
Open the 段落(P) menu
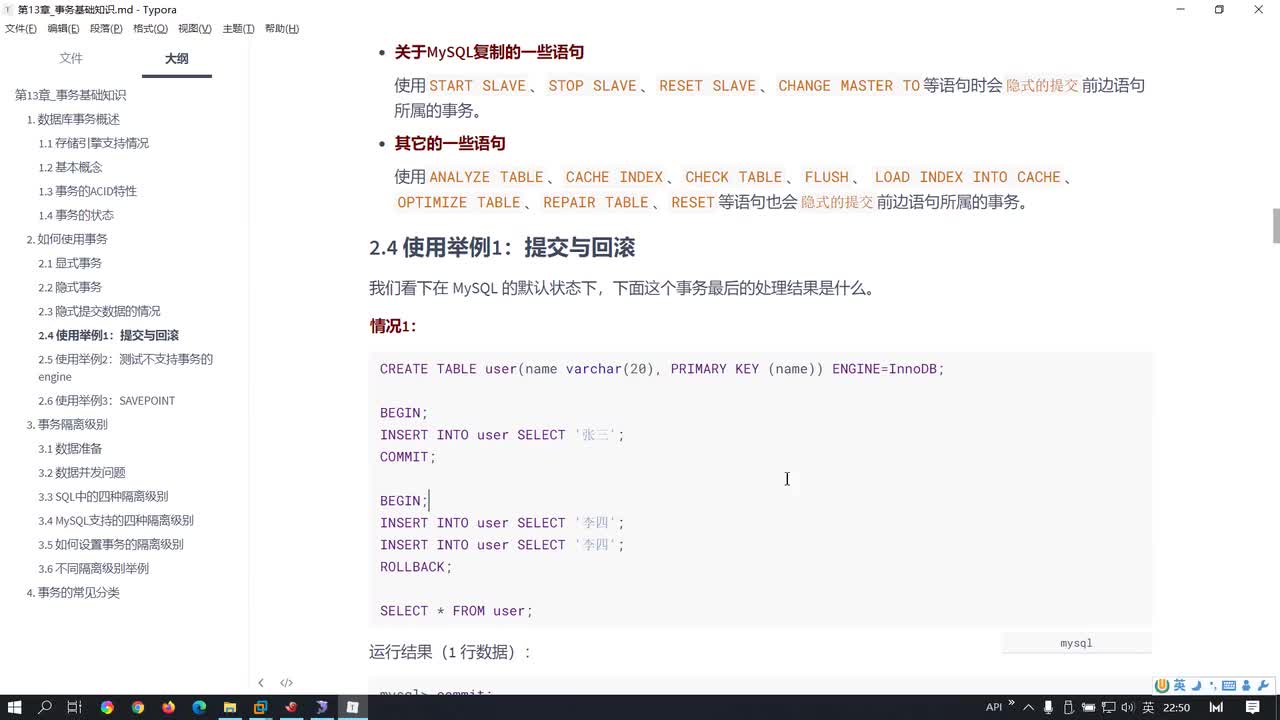pyautogui.click(x=106, y=29)
